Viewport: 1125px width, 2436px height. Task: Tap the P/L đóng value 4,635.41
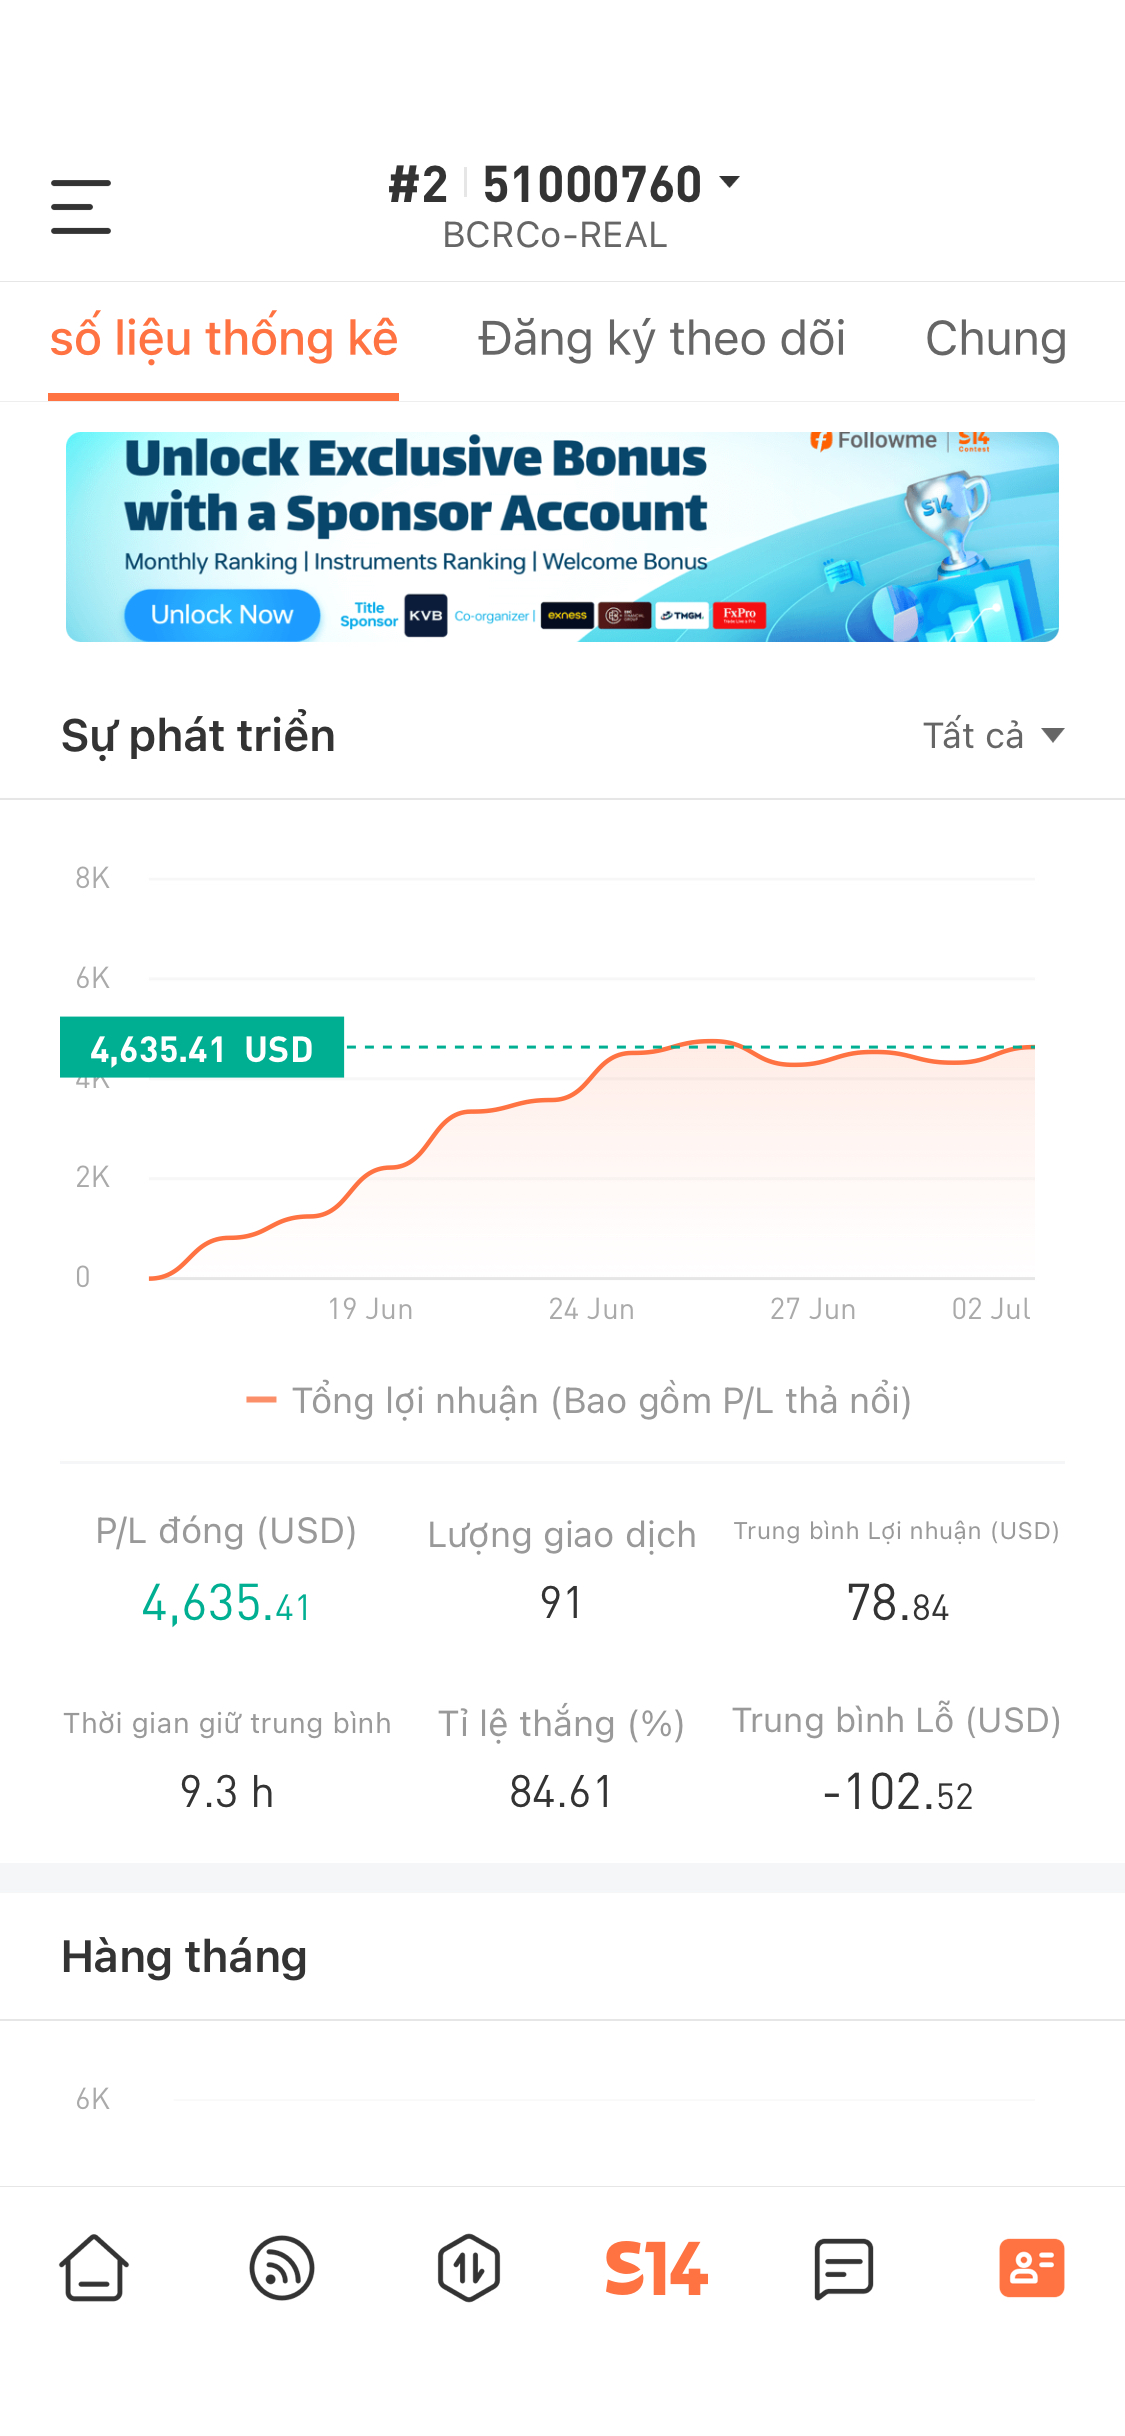point(226,1603)
